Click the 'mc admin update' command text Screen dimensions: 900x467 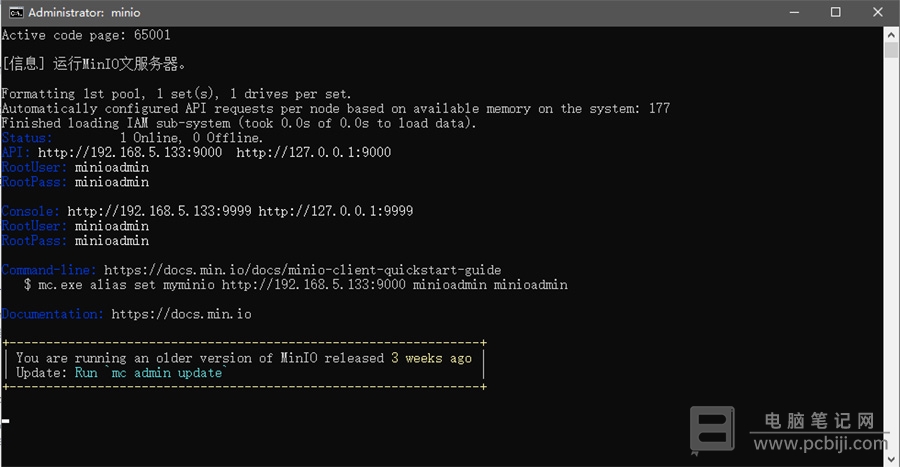click(166, 373)
